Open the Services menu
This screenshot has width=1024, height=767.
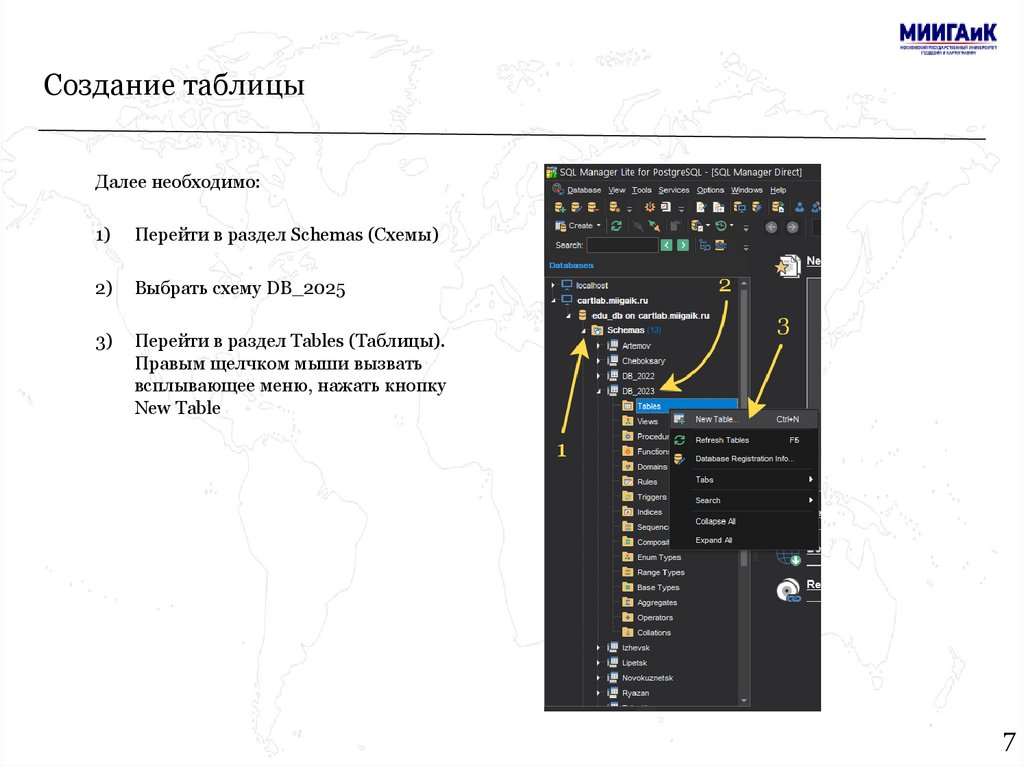click(673, 190)
